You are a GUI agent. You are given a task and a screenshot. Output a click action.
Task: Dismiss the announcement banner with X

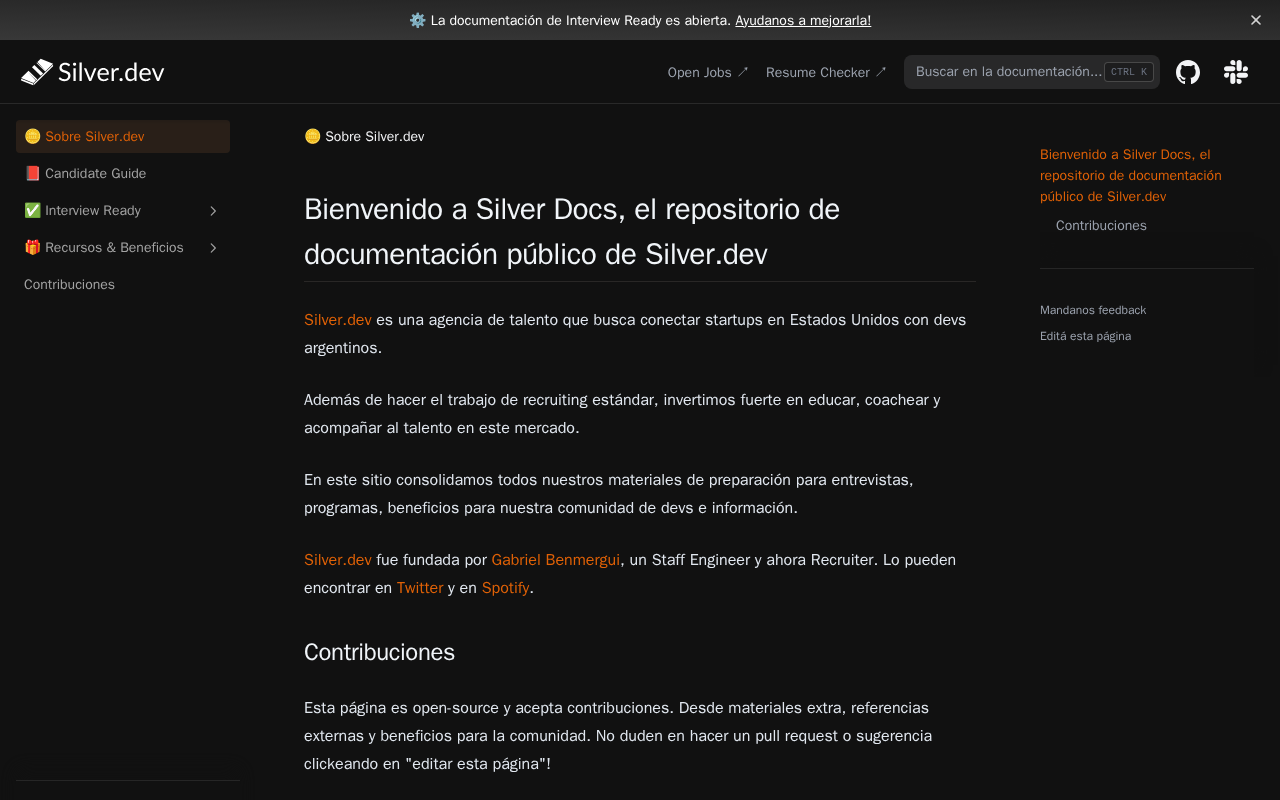[1256, 20]
